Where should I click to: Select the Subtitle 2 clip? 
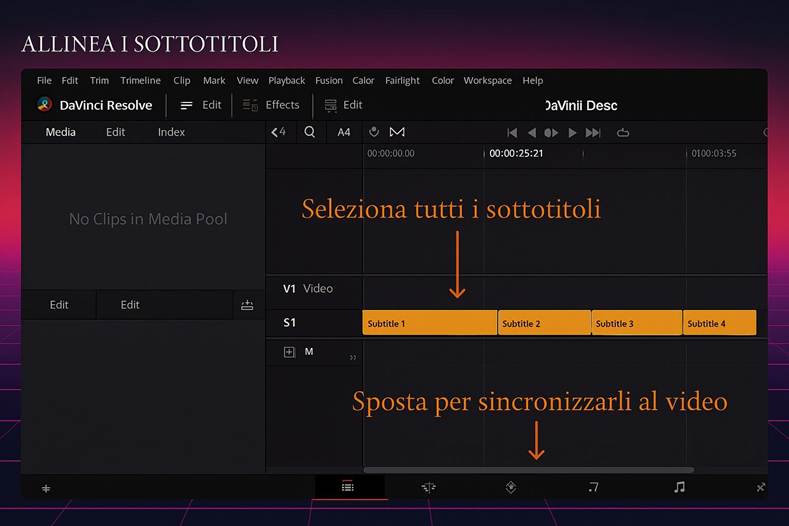[544, 323]
